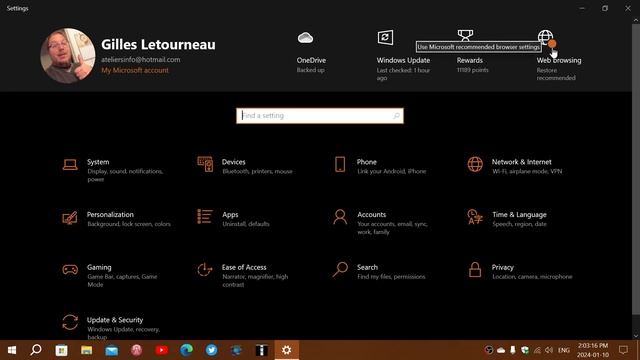Click the ateliersinfo@hotmail.com email text
The width and height of the screenshot is (640, 360).
(x=141, y=60)
